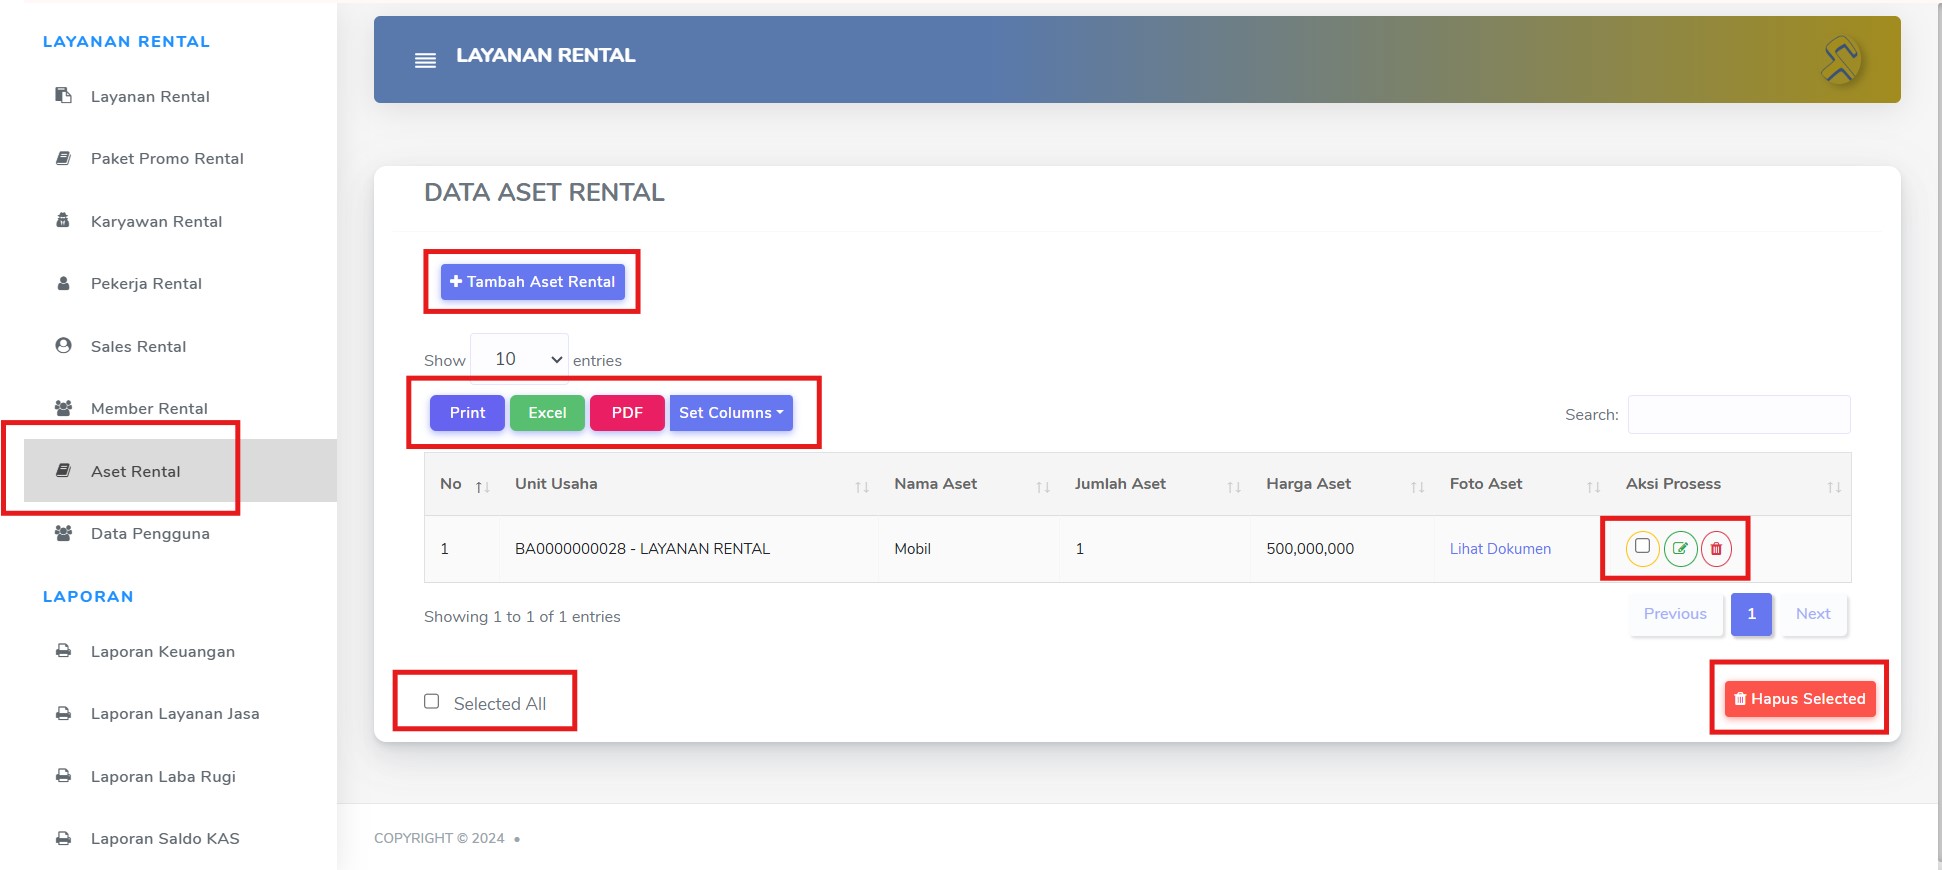Open Laporan Keuangan report
This screenshot has height=870, width=1942.
click(x=163, y=651)
